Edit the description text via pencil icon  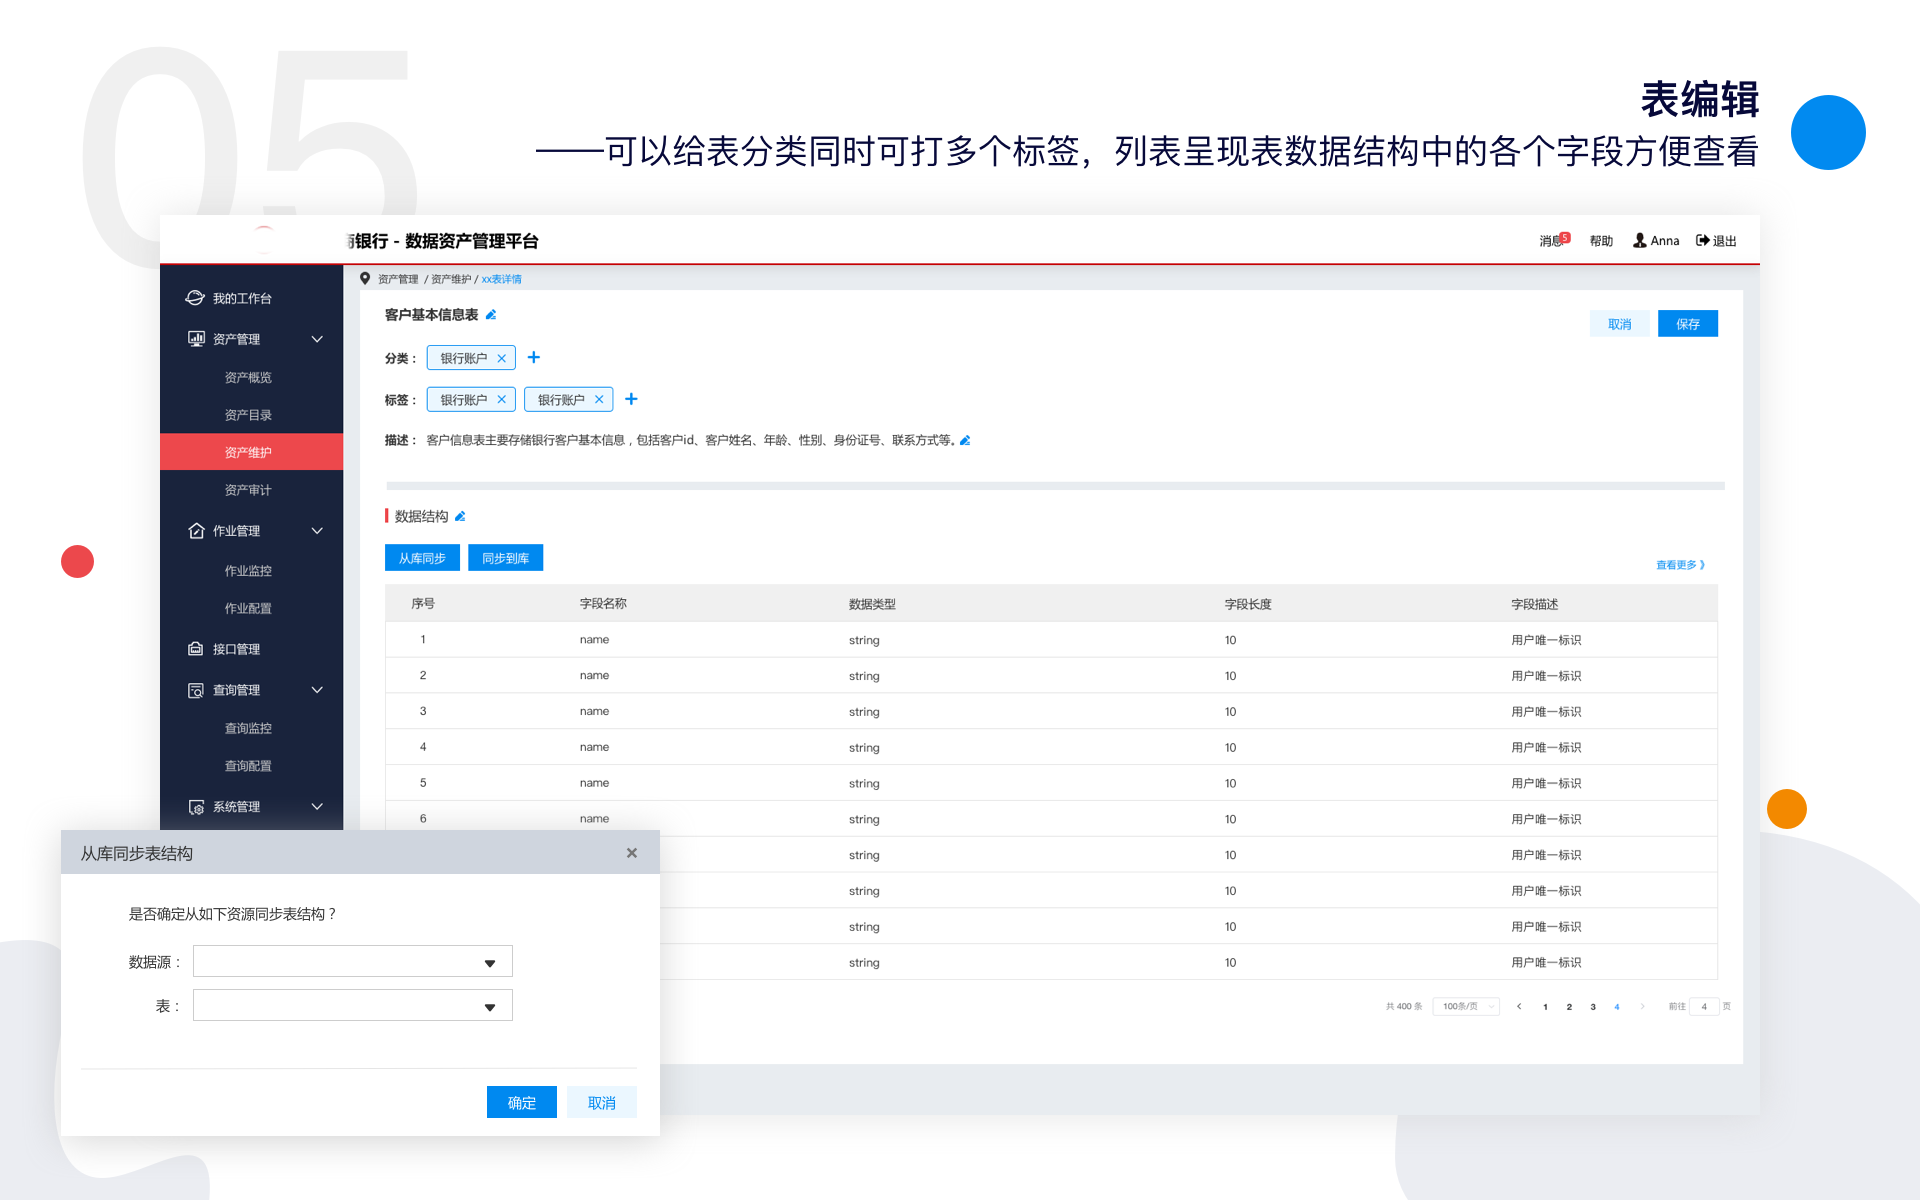pos(965,440)
